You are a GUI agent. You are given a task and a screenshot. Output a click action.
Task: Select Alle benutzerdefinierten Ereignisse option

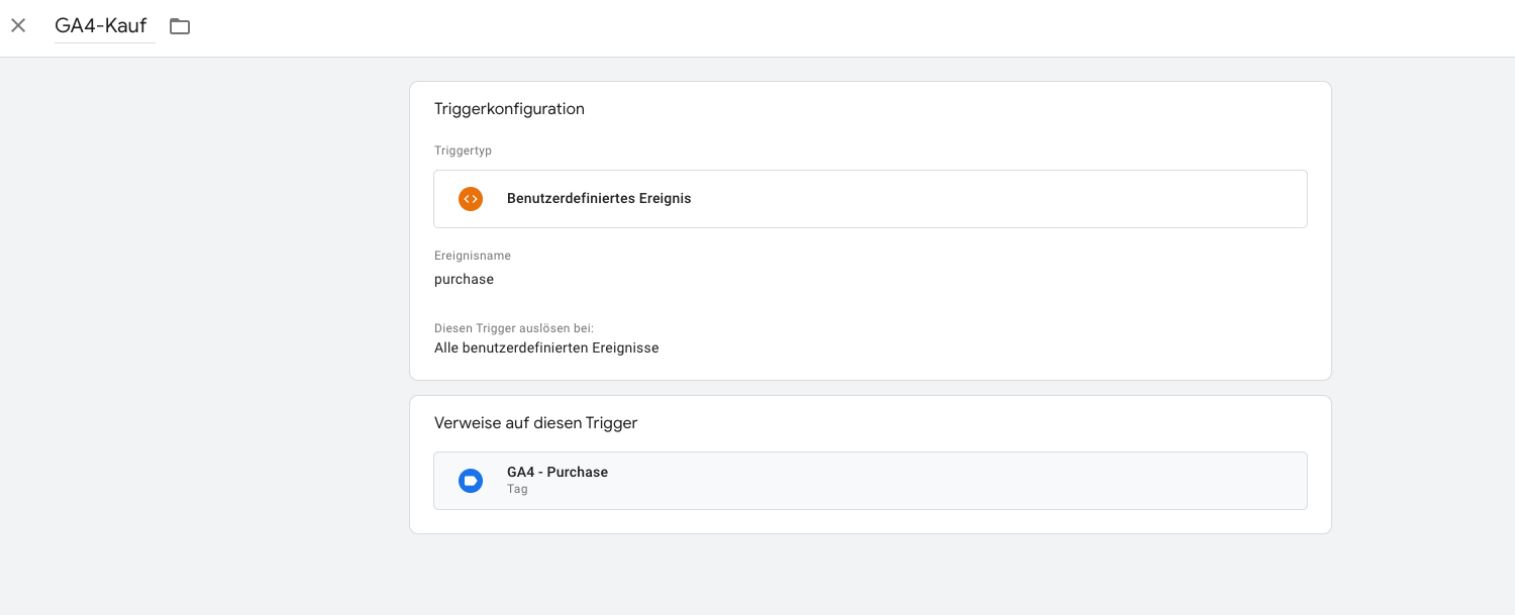coord(546,348)
